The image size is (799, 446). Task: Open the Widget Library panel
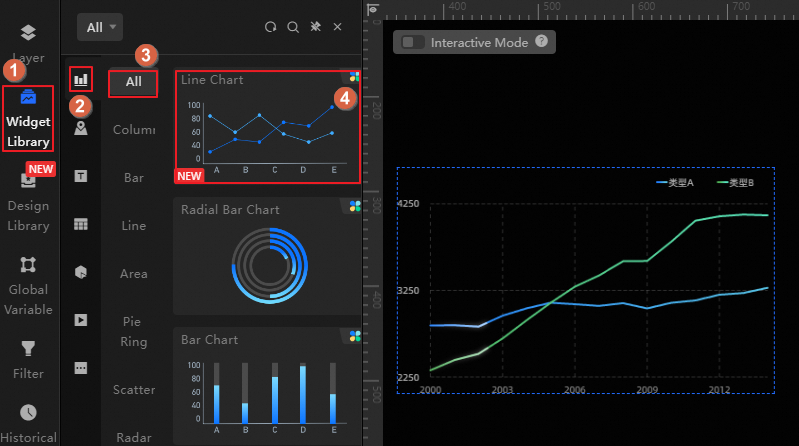point(28,119)
